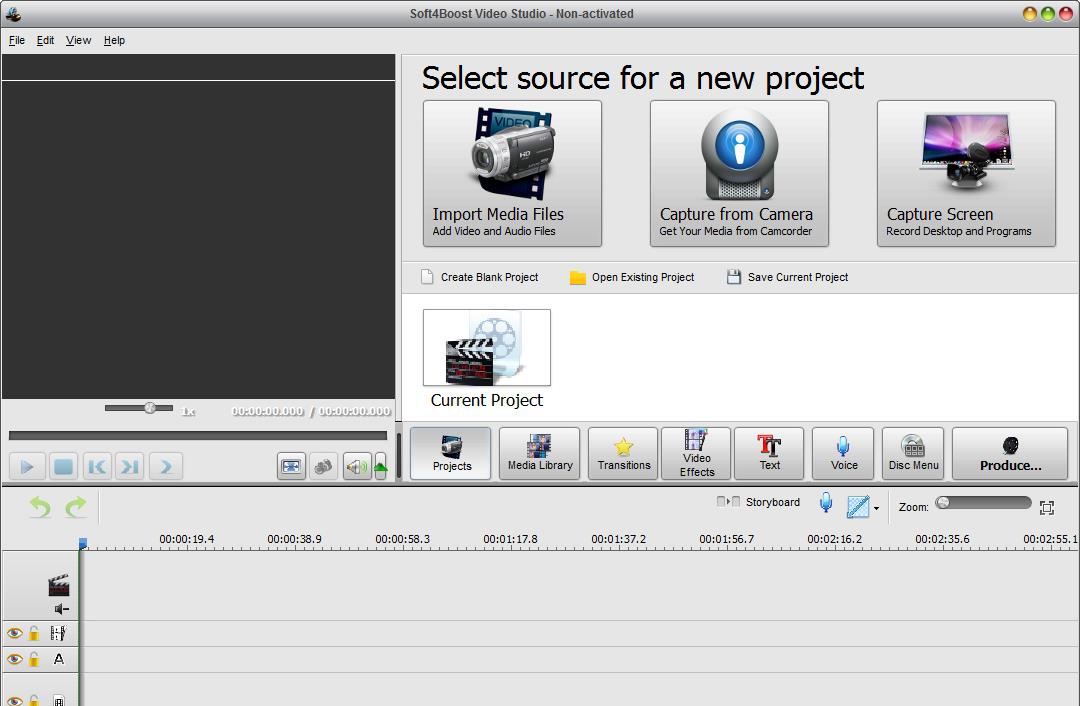
Task: Toggle lock on video effects track
Action: point(34,633)
